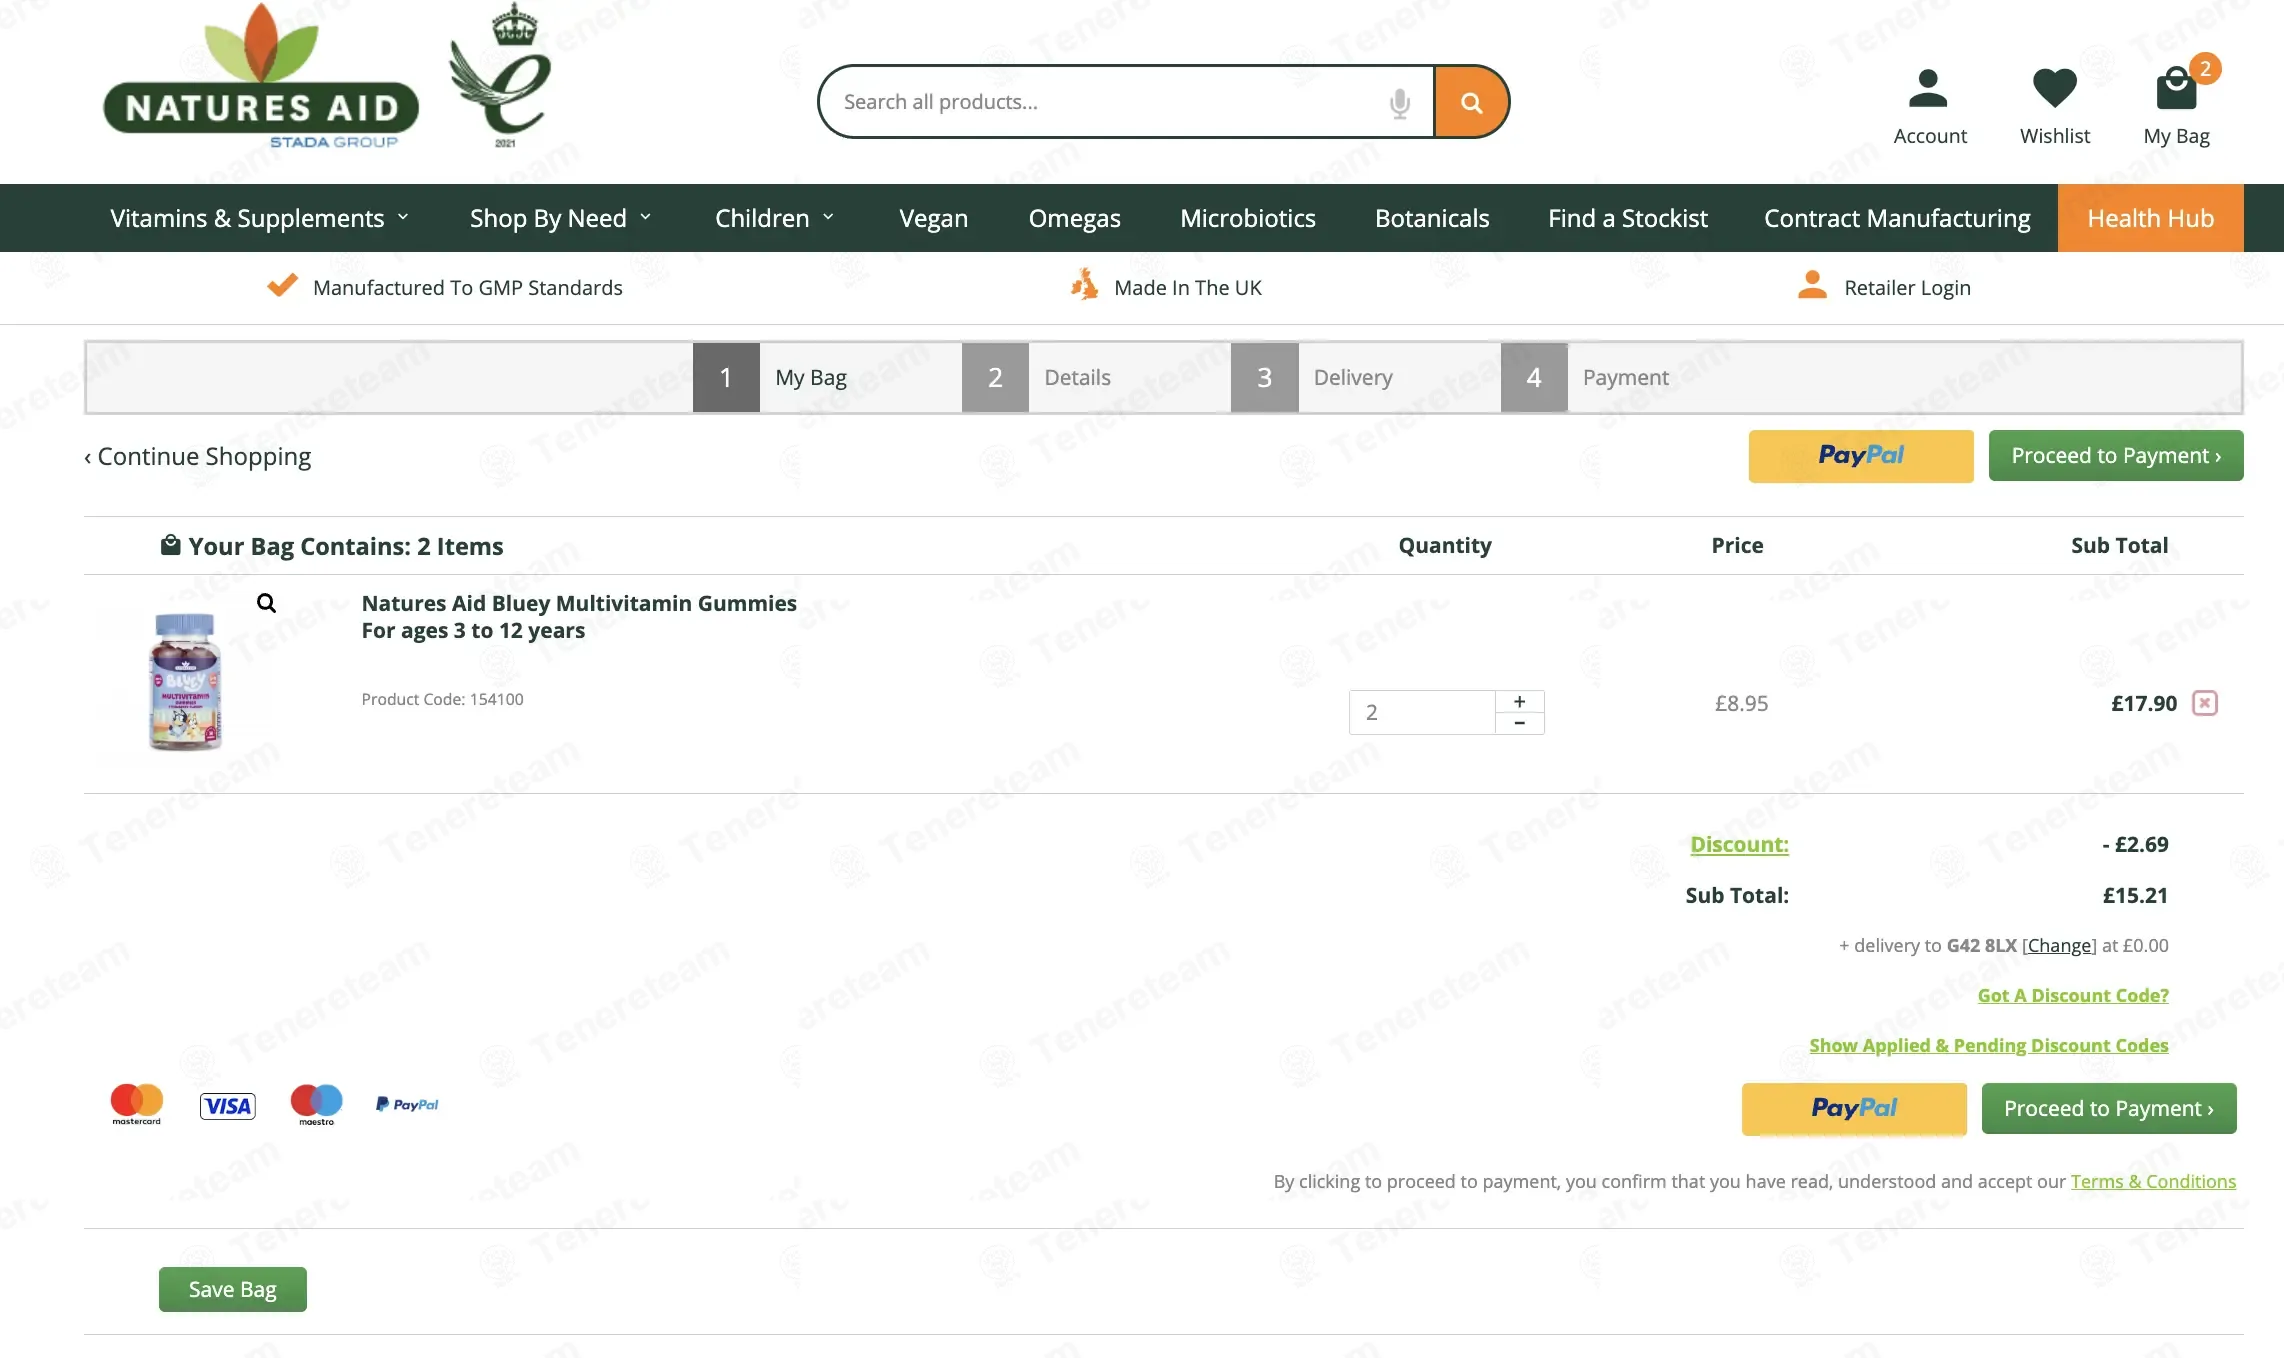Activate voice search microphone icon

click(x=1399, y=102)
